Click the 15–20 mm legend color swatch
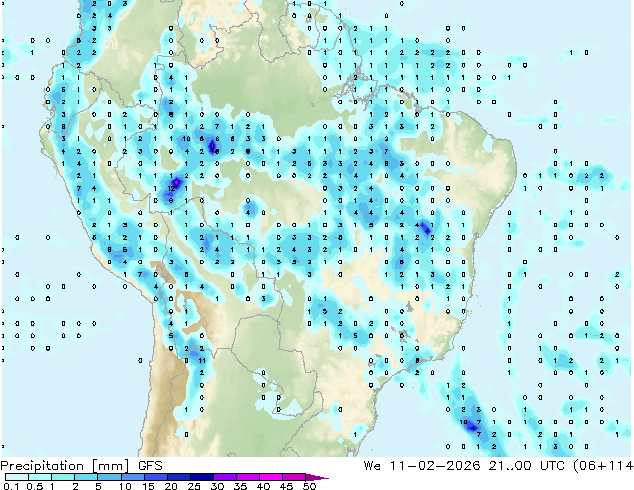 point(155,477)
